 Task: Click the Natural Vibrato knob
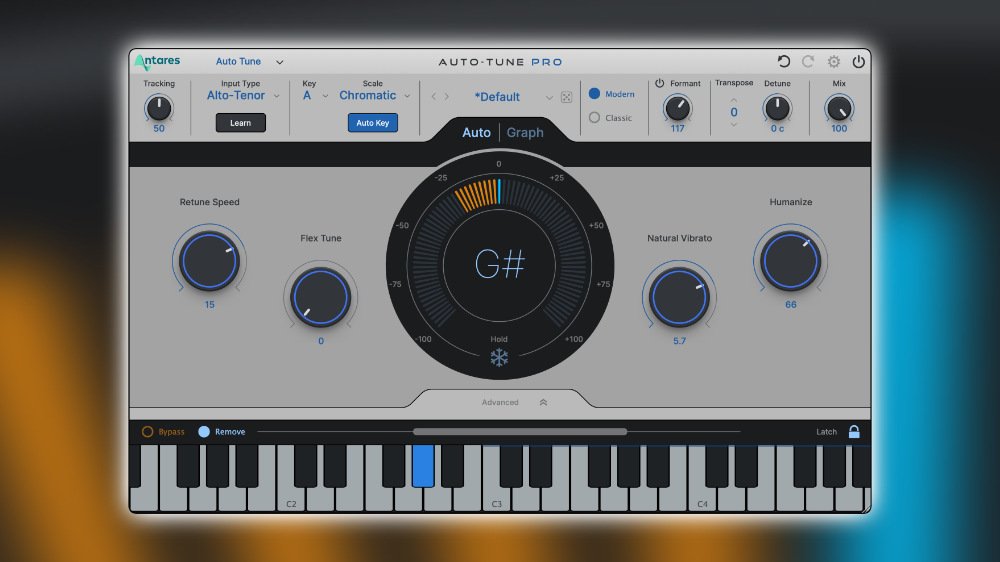click(679, 297)
